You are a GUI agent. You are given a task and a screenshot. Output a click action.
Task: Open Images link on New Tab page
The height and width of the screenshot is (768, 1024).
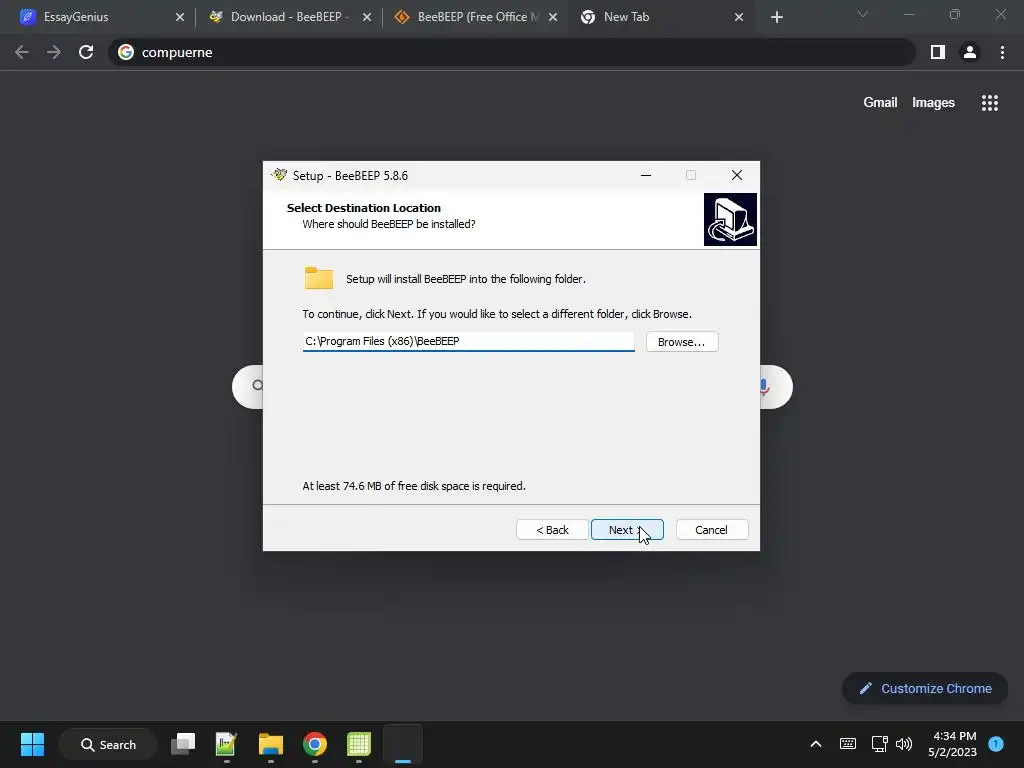[933, 103]
